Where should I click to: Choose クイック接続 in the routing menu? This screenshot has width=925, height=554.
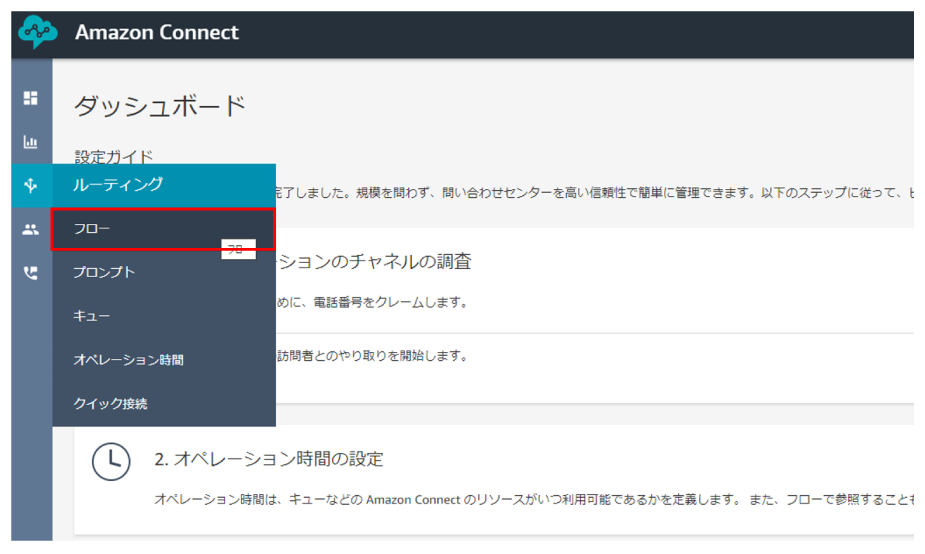click(164, 404)
